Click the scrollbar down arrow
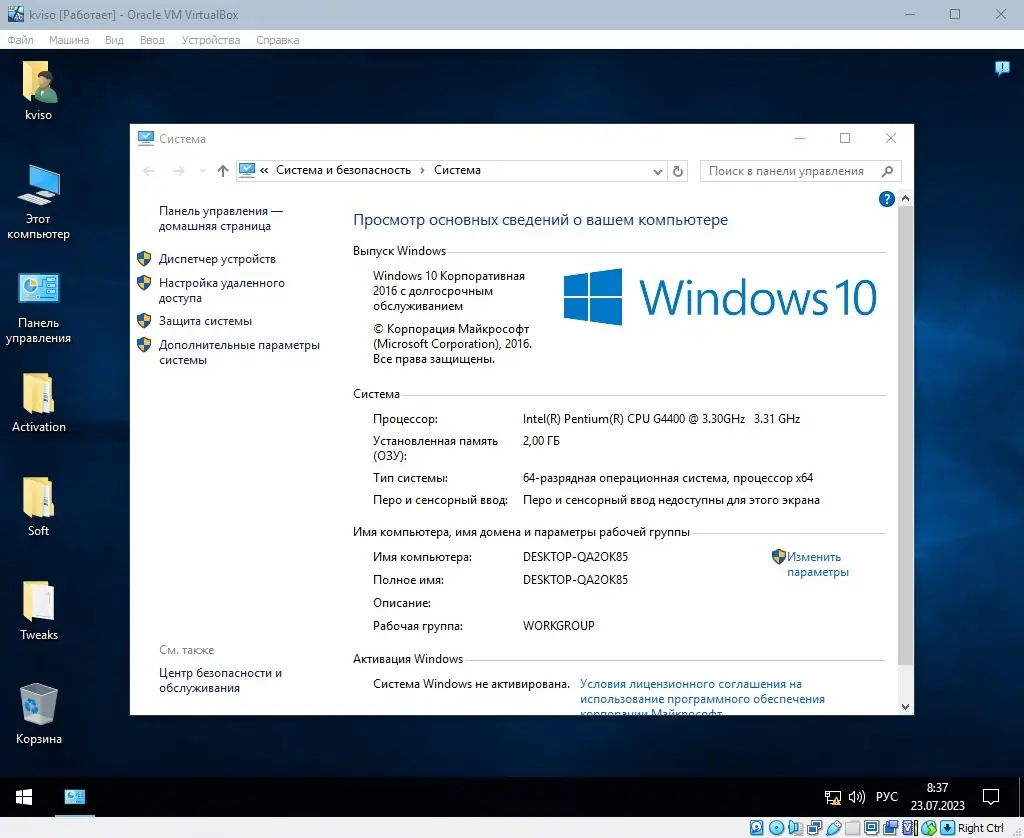Screen dimensions: 1024x838 point(905,706)
